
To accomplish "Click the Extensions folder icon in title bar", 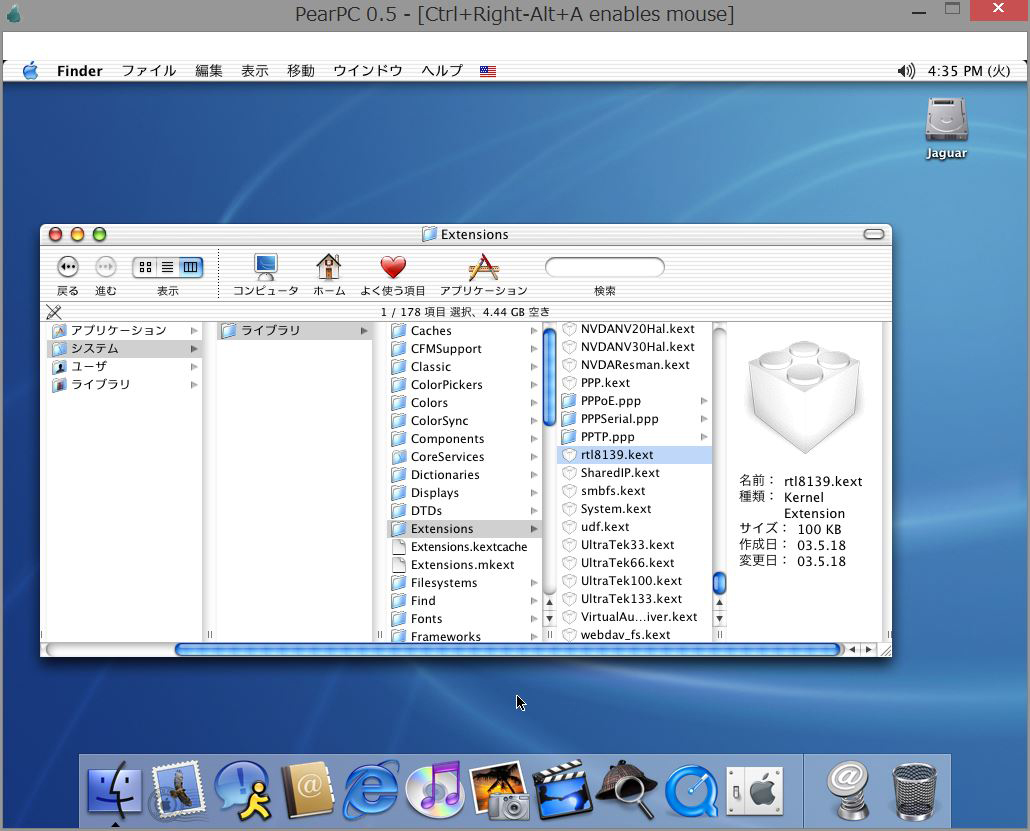I will pyautogui.click(x=430, y=234).
